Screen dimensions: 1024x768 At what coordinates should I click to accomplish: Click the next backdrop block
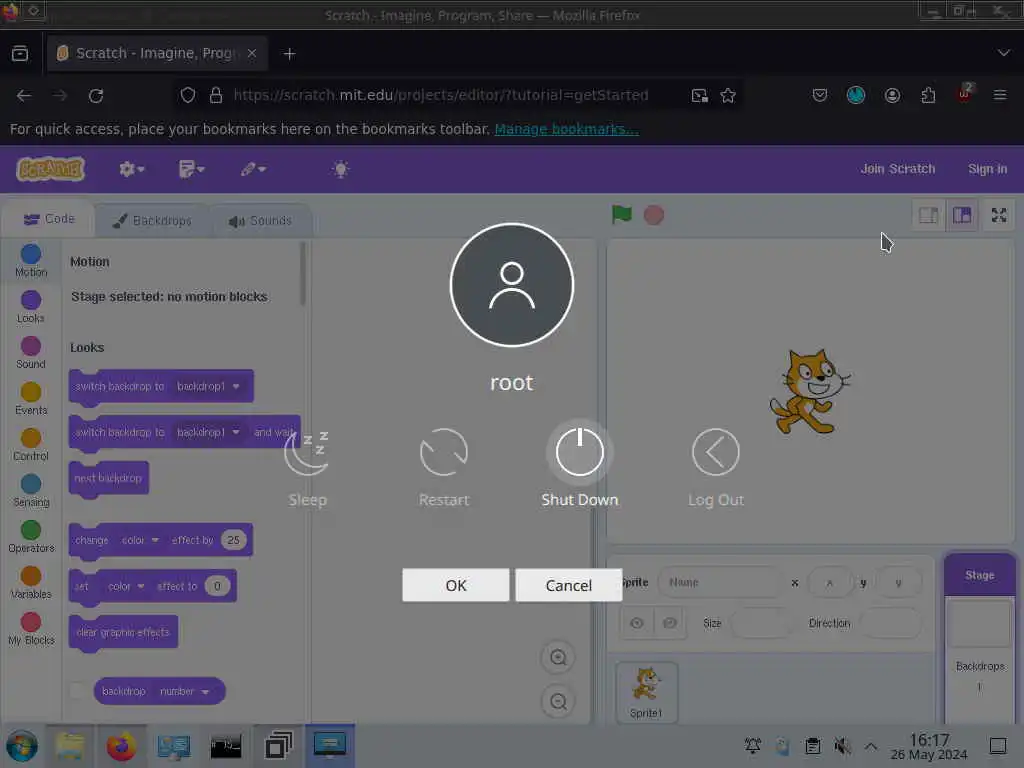[108, 479]
